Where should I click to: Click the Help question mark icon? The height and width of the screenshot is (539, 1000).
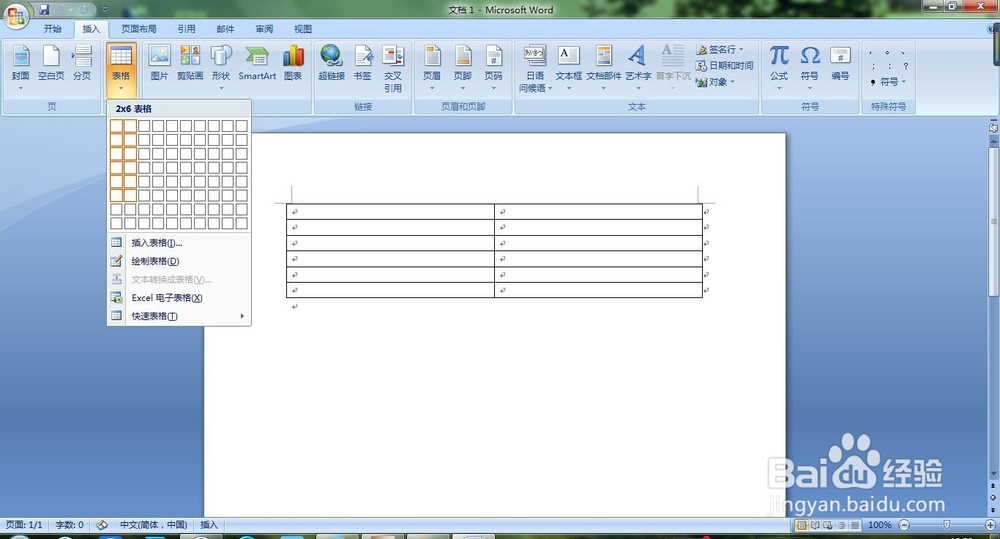[994, 29]
